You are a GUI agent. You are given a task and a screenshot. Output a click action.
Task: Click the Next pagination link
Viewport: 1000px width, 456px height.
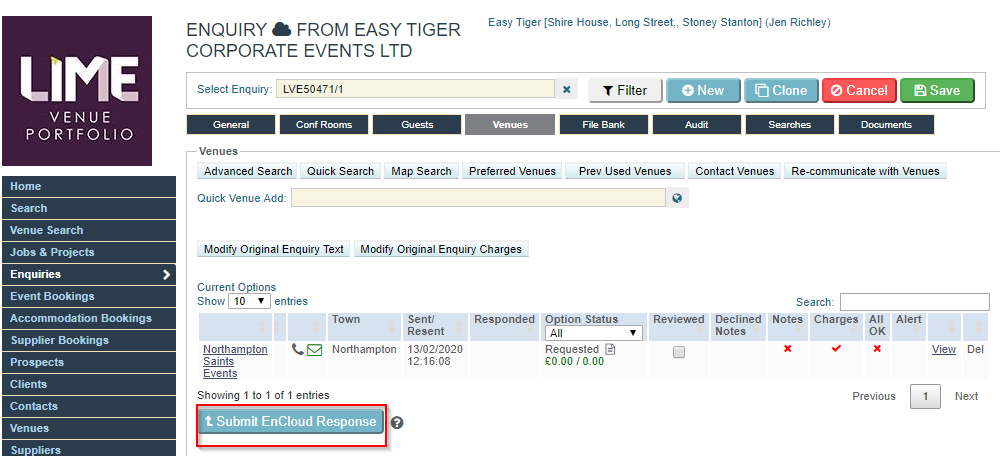pos(966,396)
